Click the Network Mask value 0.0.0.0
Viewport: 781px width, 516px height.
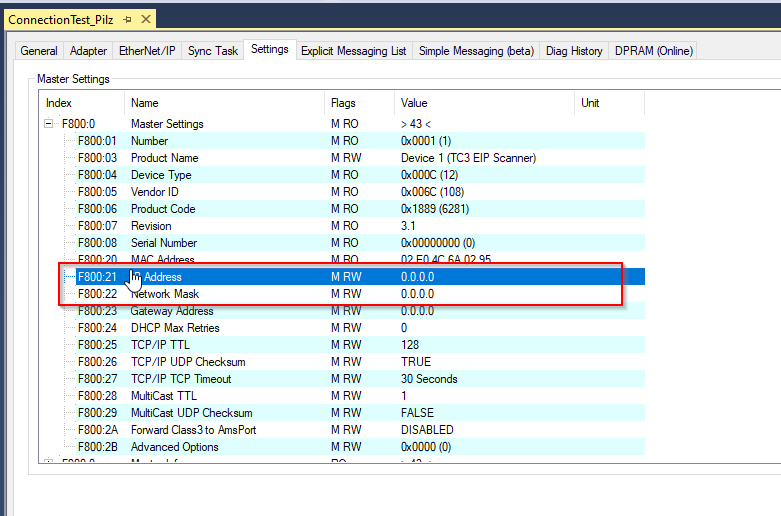pyautogui.click(x=417, y=293)
